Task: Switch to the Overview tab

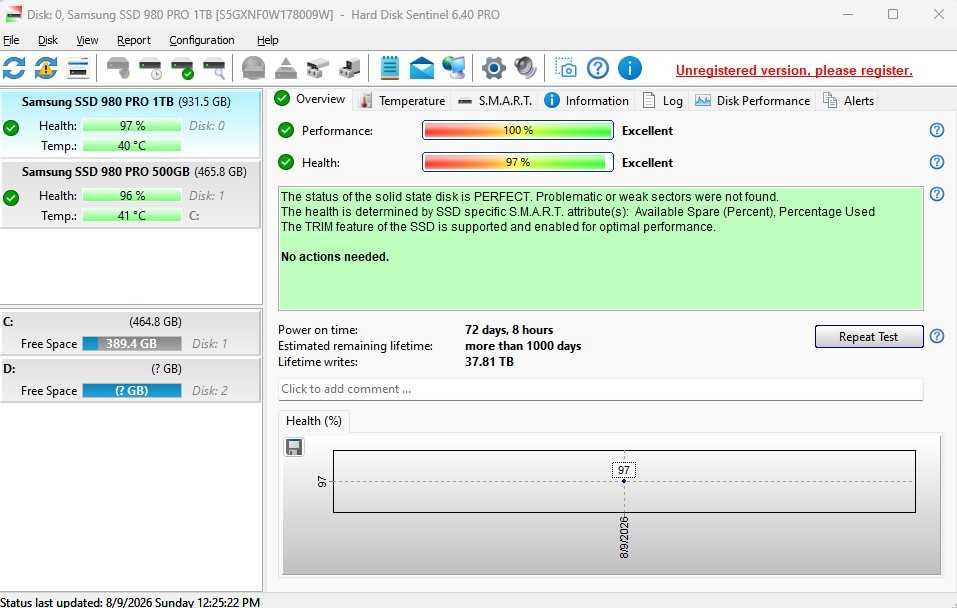Action: [x=310, y=99]
